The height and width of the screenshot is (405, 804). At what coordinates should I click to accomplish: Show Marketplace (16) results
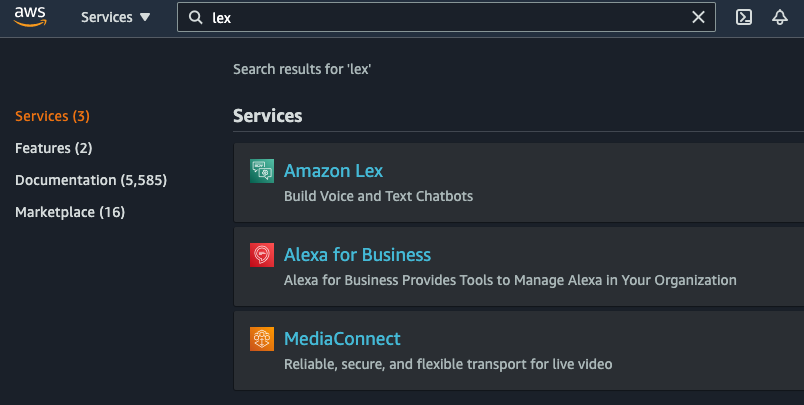click(x=70, y=212)
